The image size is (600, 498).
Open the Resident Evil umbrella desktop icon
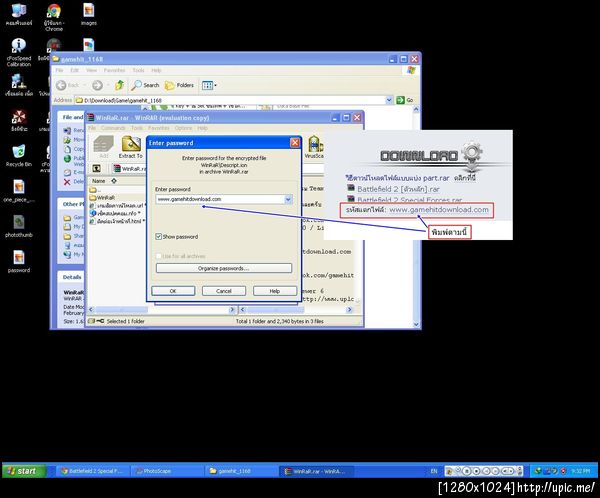19,120
